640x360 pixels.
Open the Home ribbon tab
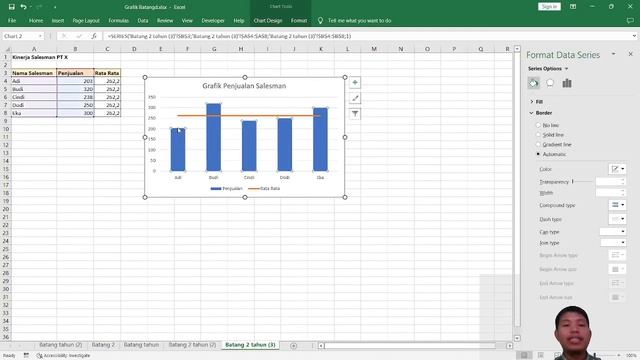36,20
